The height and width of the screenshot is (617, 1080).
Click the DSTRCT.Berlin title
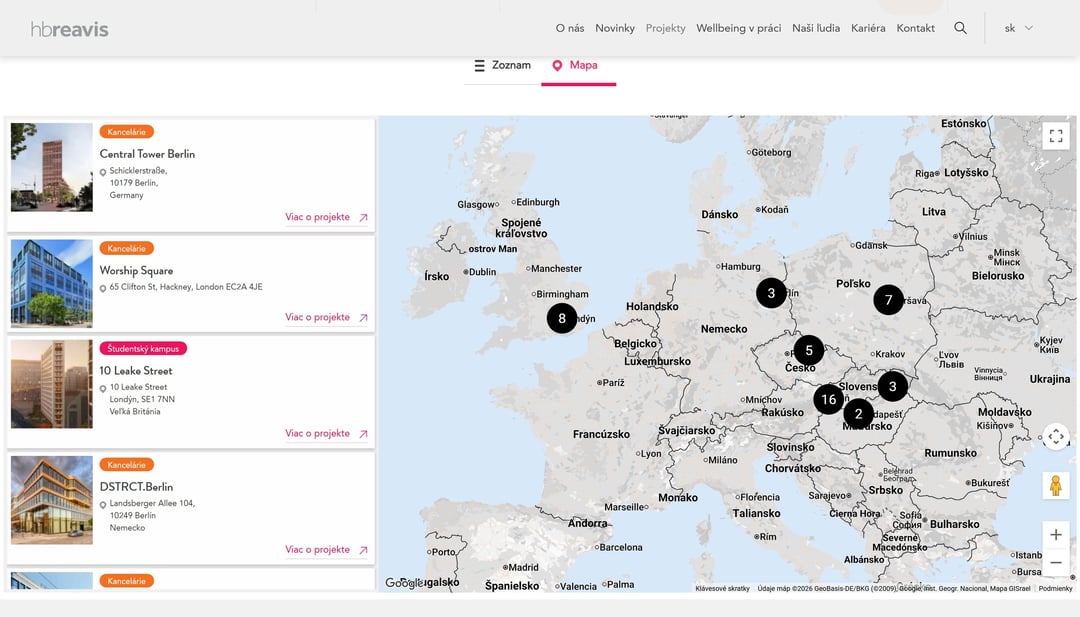[136, 487]
